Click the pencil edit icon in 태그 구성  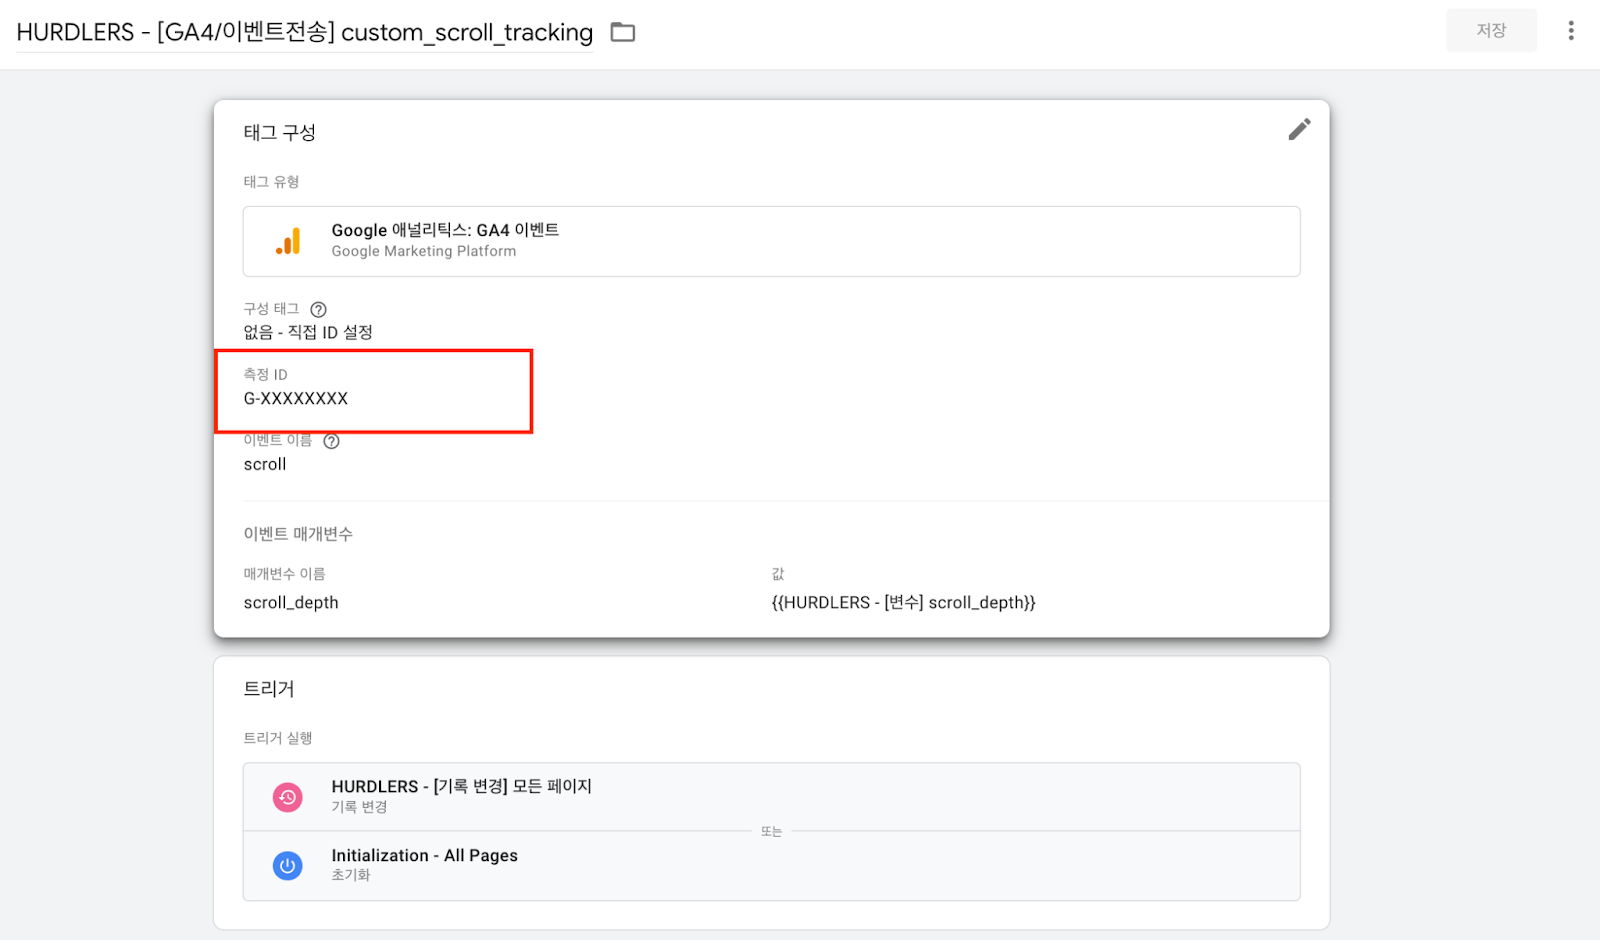pyautogui.click(x=1299, y=129)
